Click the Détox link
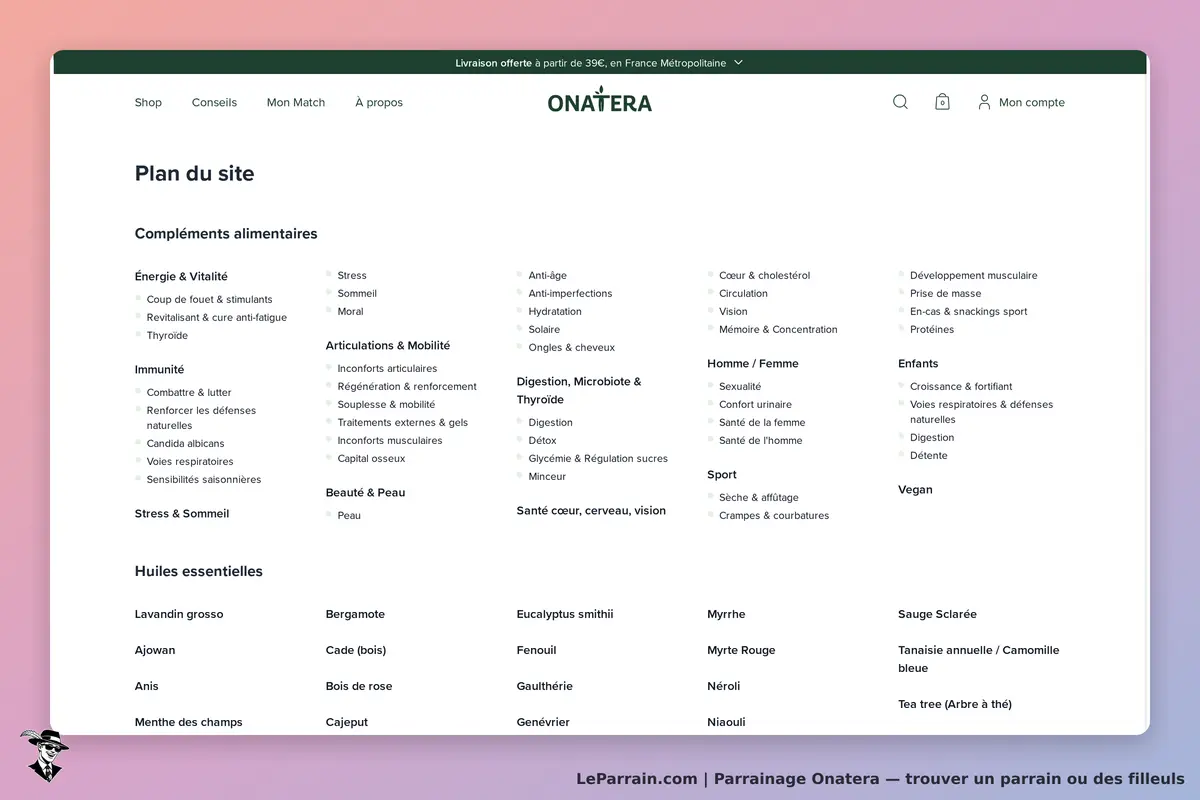Viewport: 1200px width, 800px height. (543, 440)
